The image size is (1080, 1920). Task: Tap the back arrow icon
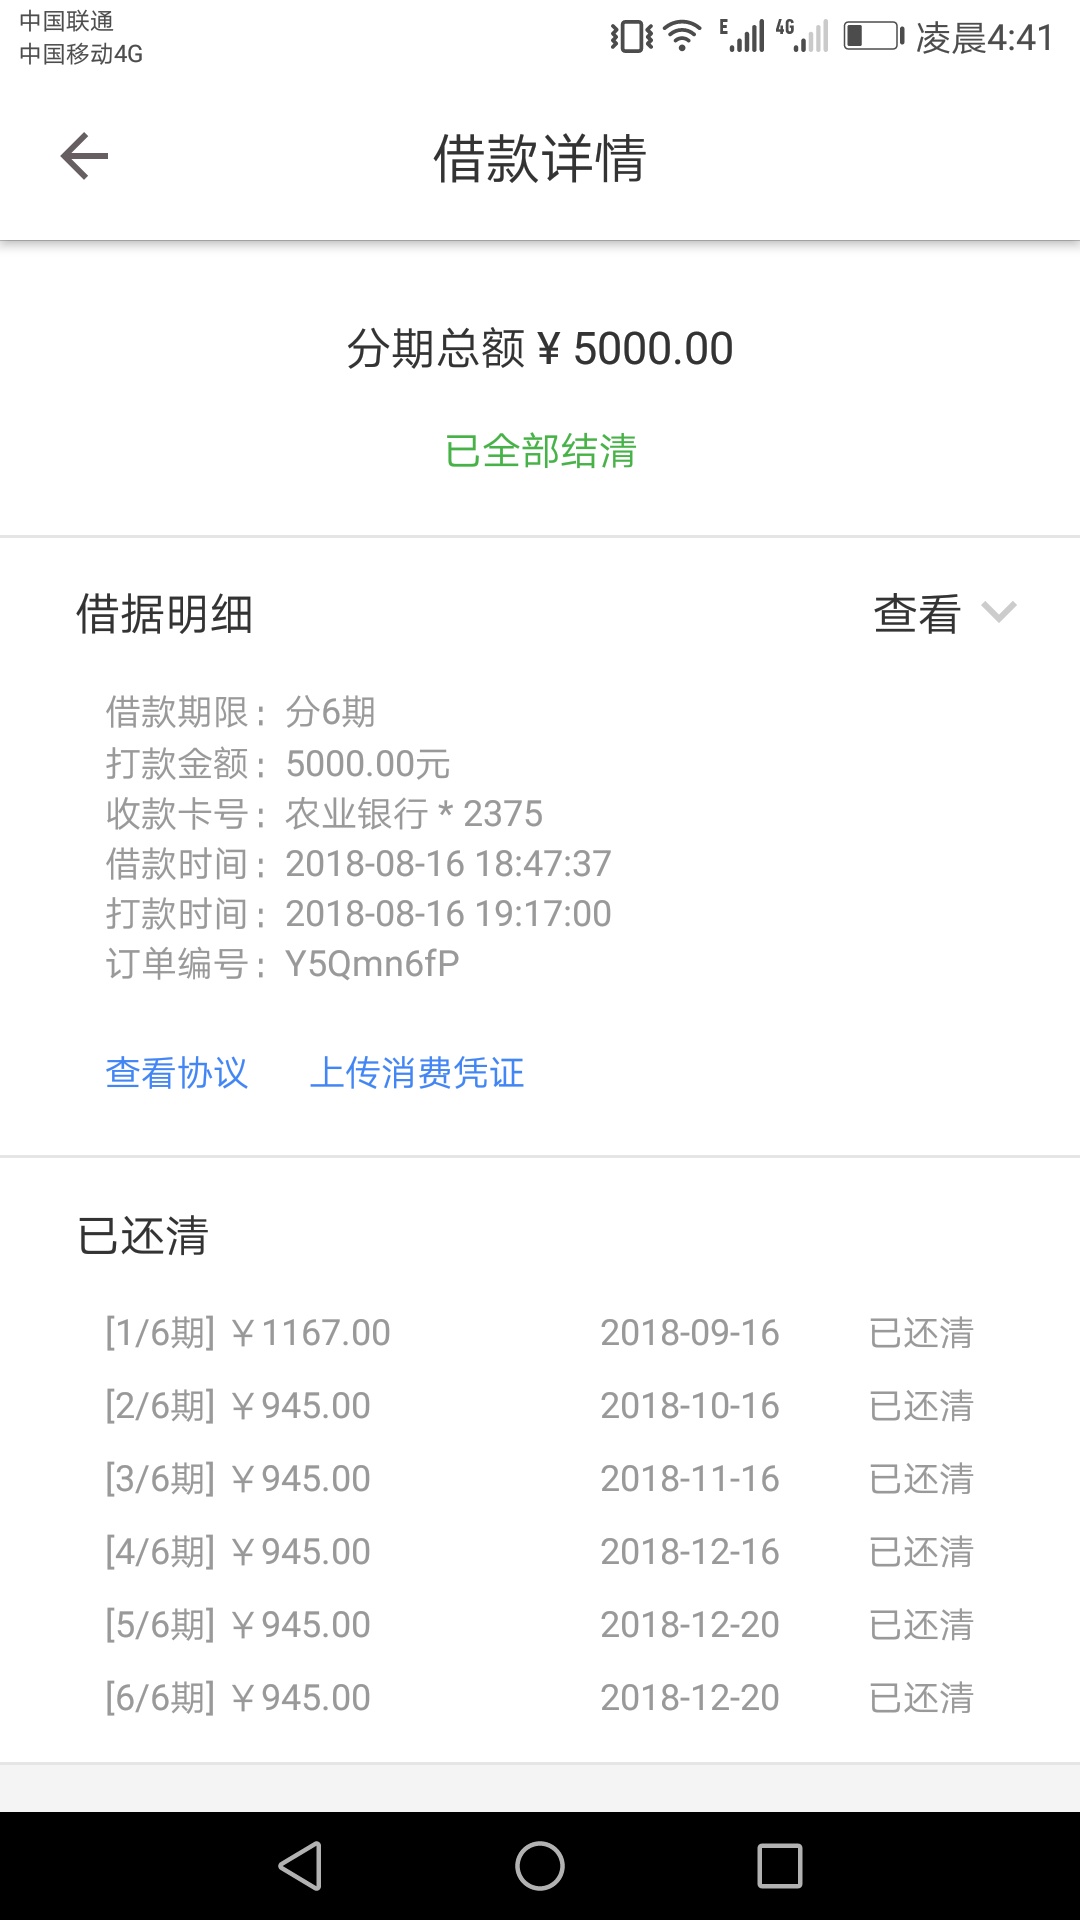[84, 157]
